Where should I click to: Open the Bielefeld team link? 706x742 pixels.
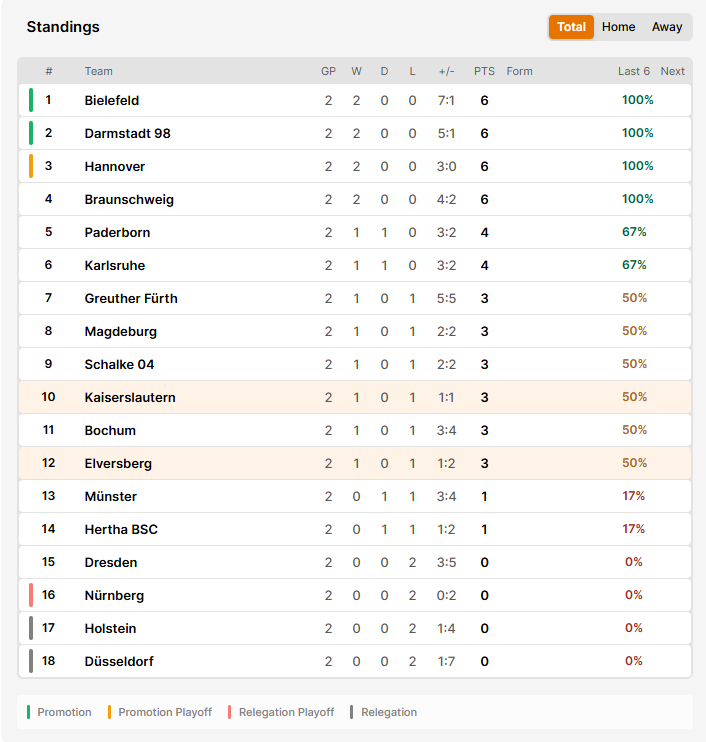pyautogui.click(x=112, y=100)
